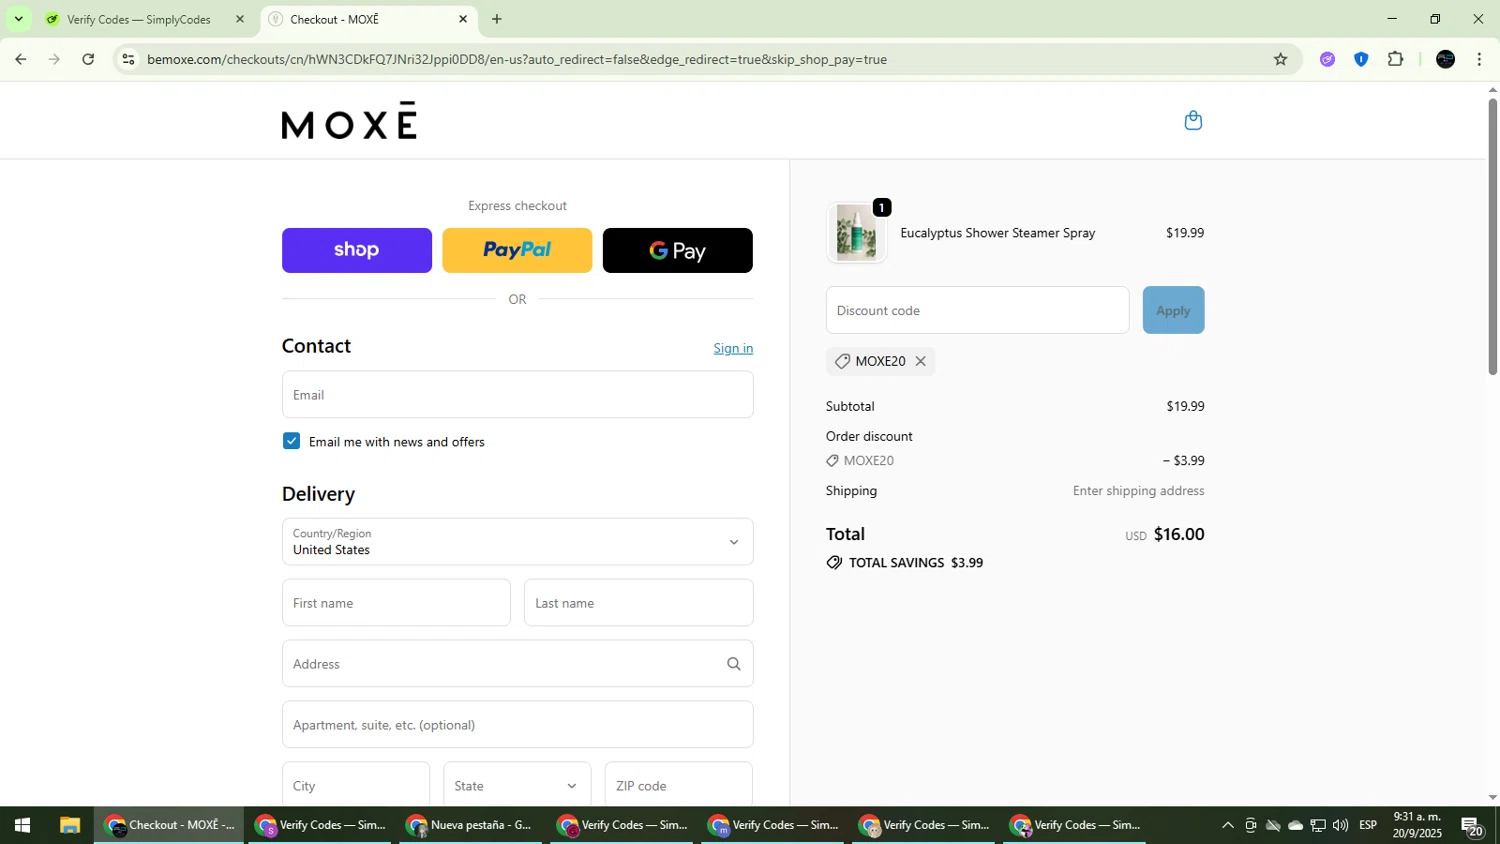Click the $16.00 total amount
This screenshot has width=1500, height=844.
click(x=1179, y=534)
